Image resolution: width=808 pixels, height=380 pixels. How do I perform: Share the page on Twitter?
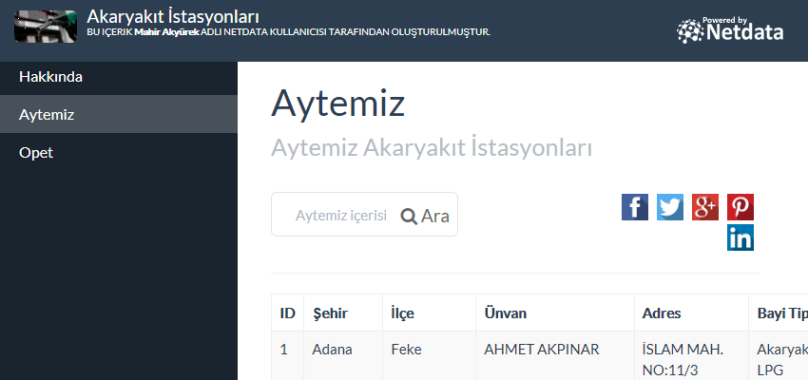point(670,207)
